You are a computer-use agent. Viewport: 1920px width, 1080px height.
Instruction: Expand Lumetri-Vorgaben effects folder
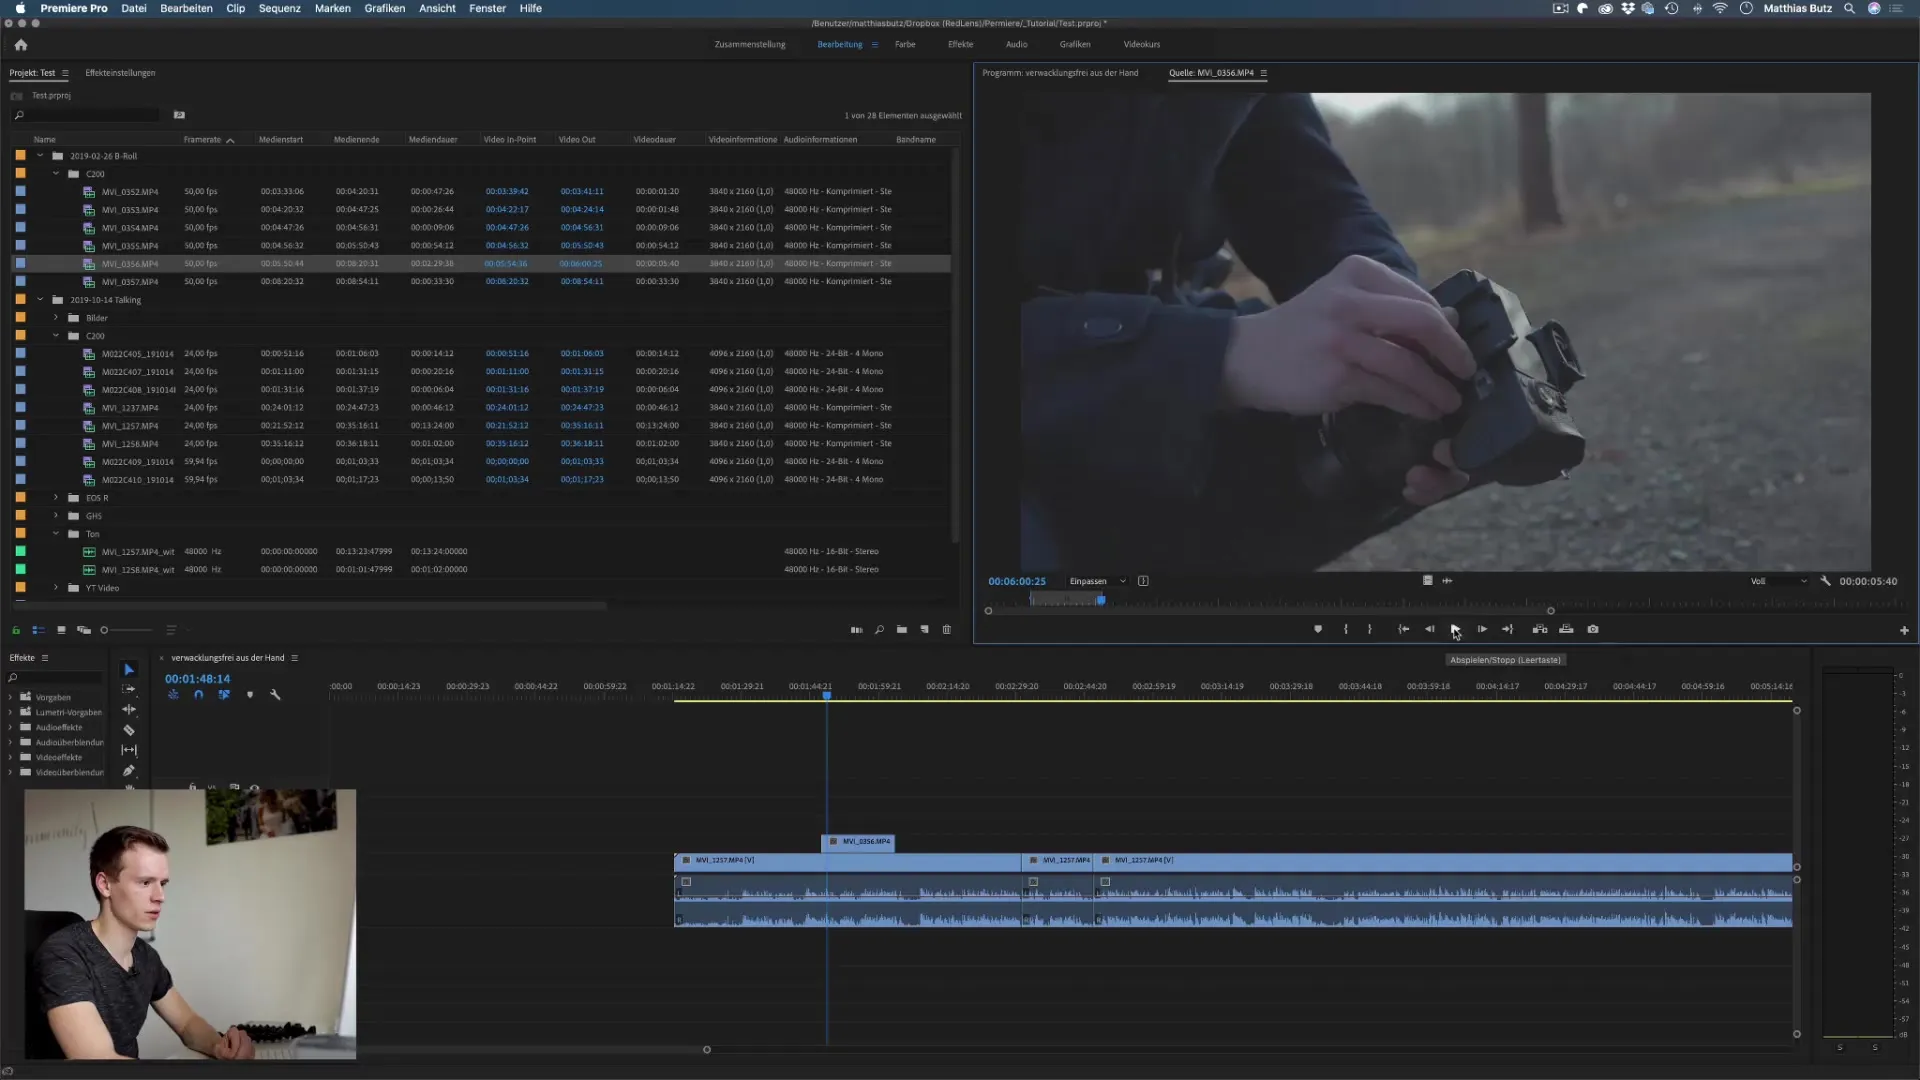pos(11,713)
